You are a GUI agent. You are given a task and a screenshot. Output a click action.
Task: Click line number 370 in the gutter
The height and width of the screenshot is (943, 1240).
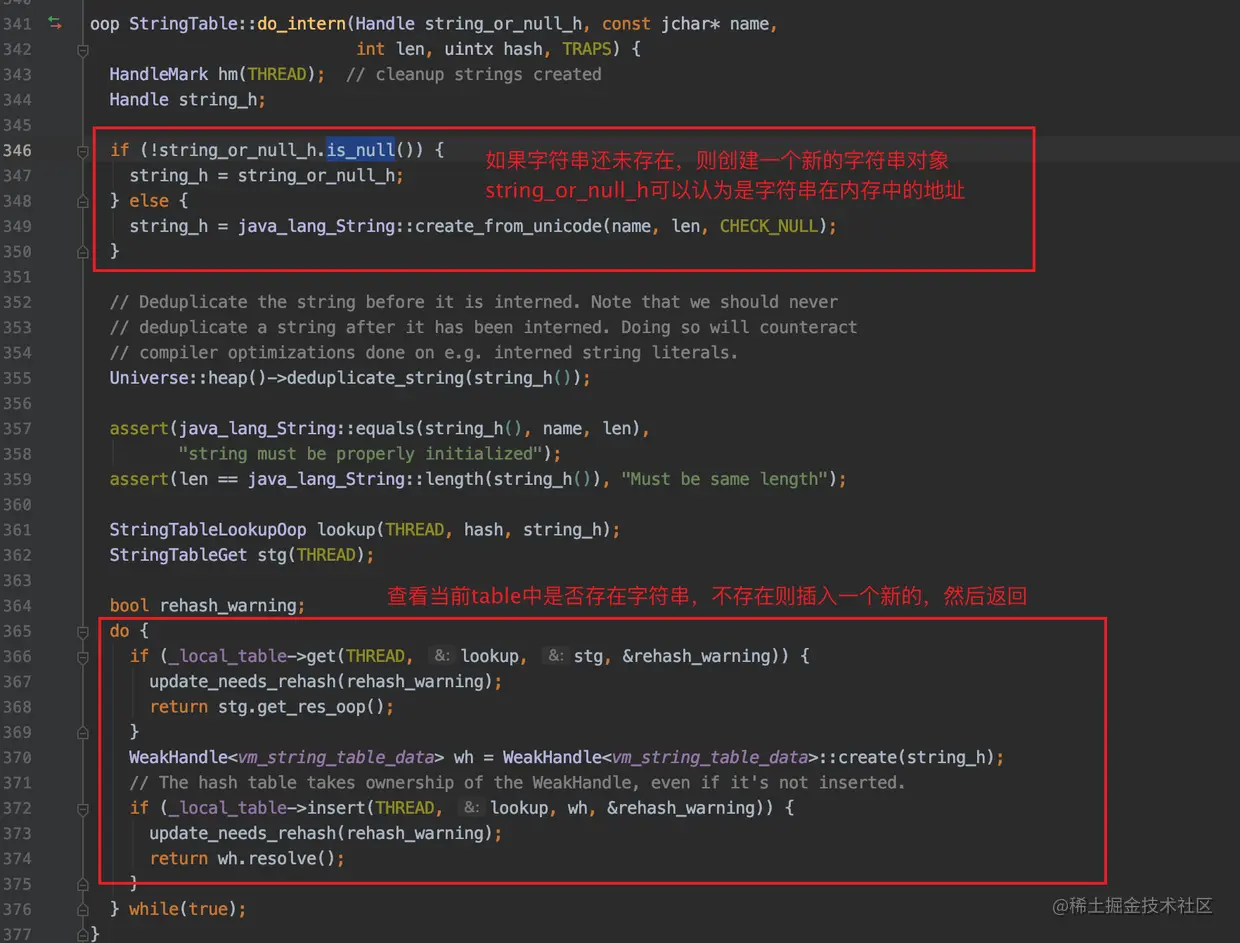coord(17,757)
